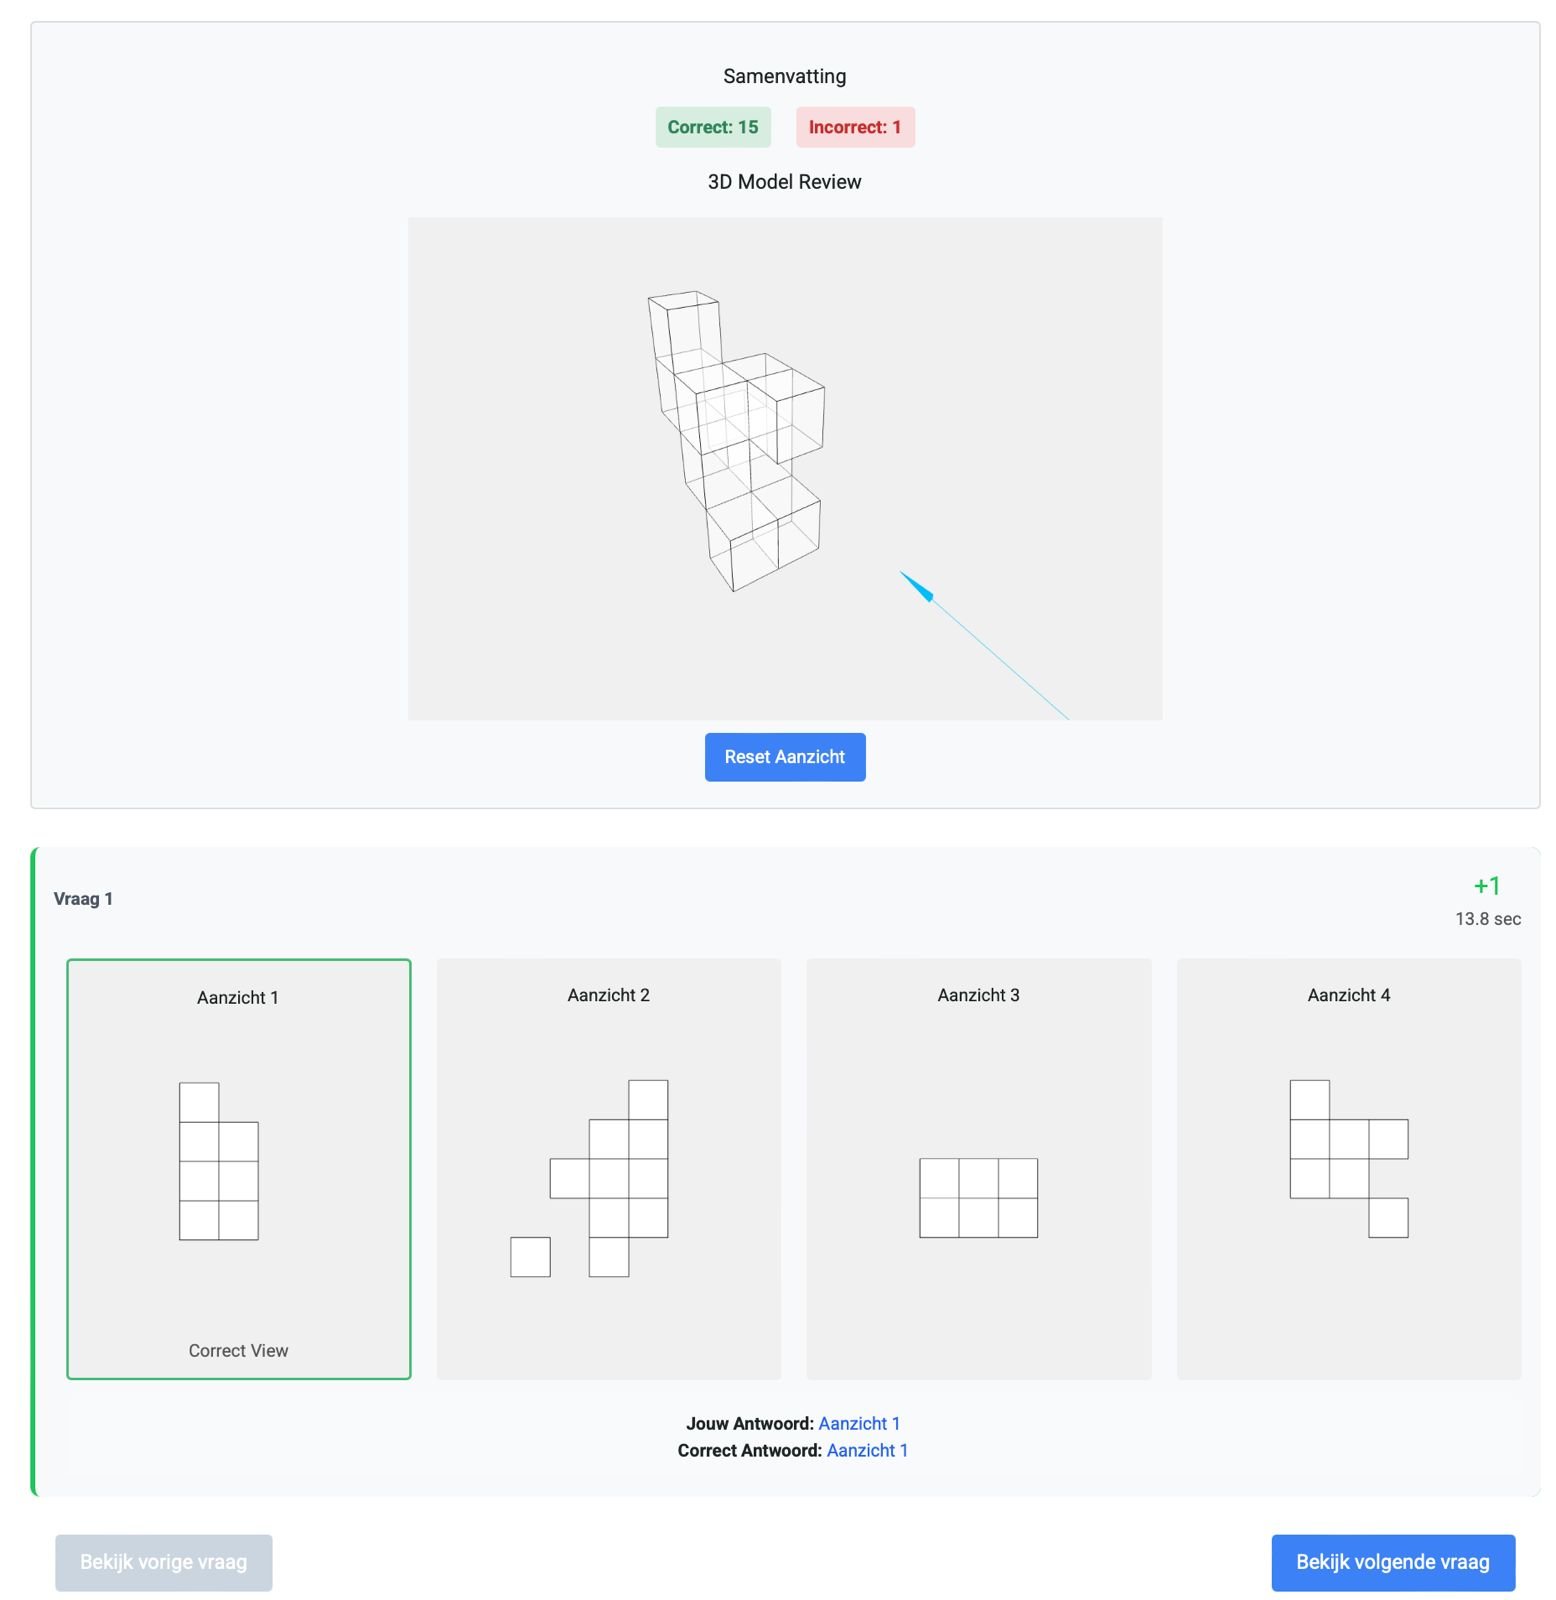
Task: Click the Correct View label
Action: click(238, 1350)
